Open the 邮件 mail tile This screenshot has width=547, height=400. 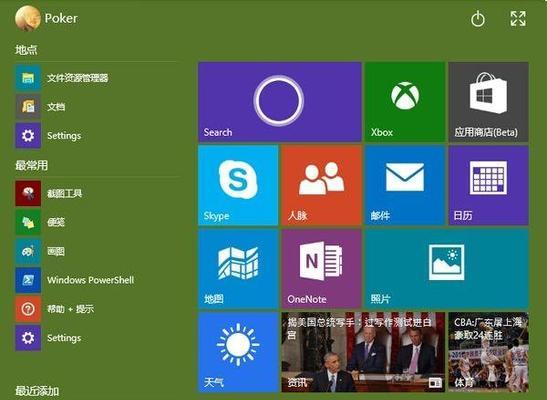click(405, 185)
